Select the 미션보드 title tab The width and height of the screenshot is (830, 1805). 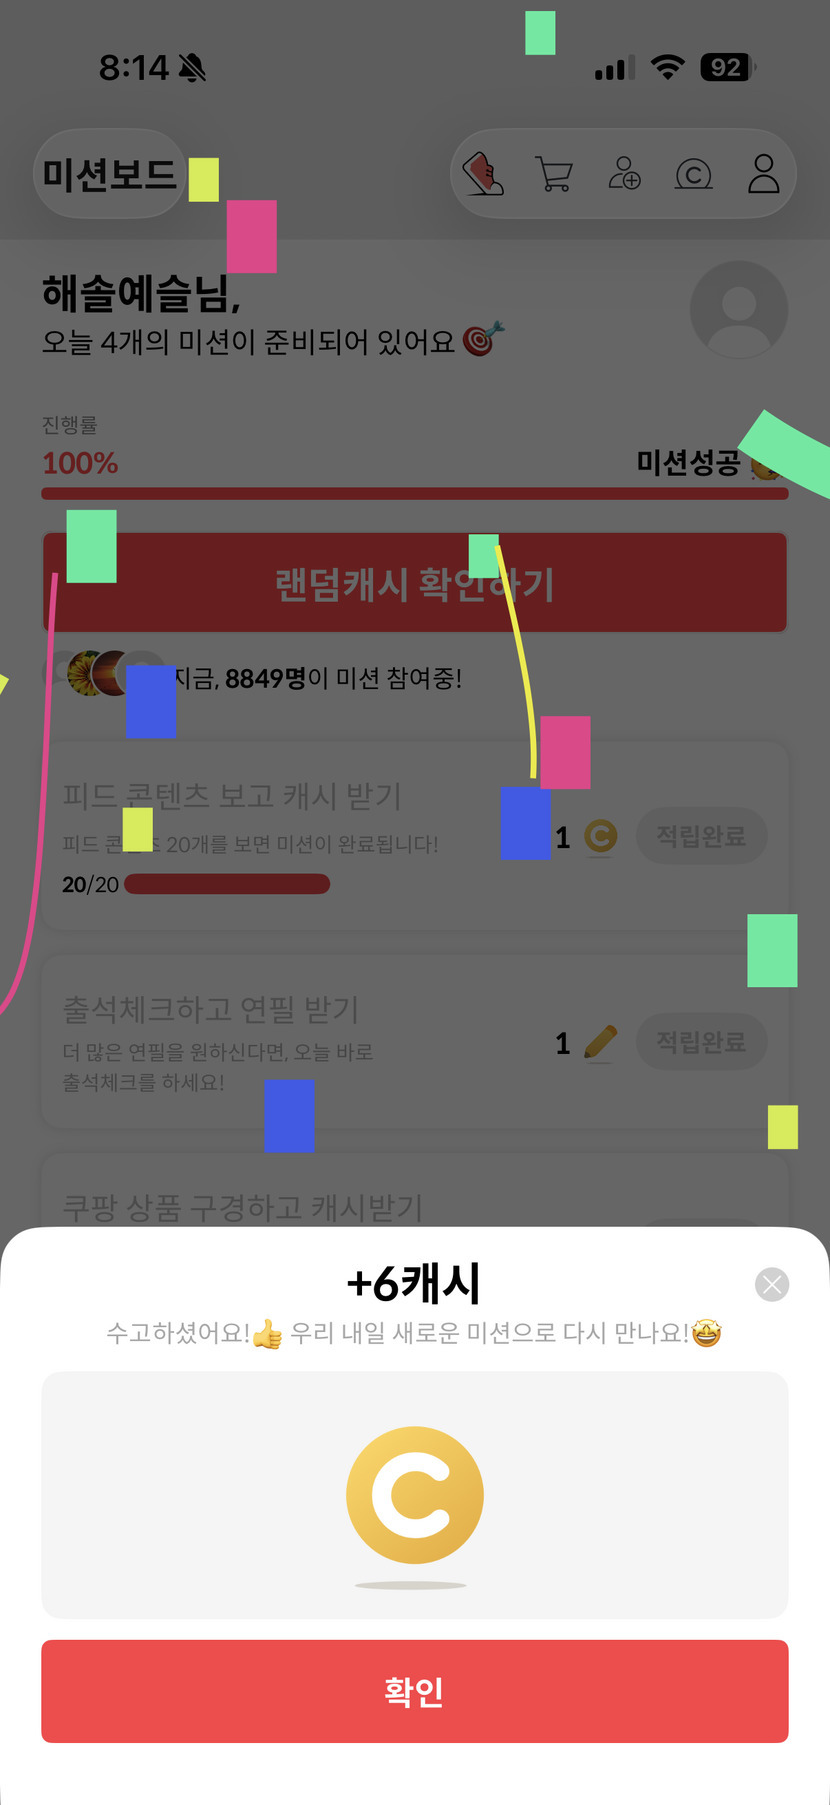(110, 174)
